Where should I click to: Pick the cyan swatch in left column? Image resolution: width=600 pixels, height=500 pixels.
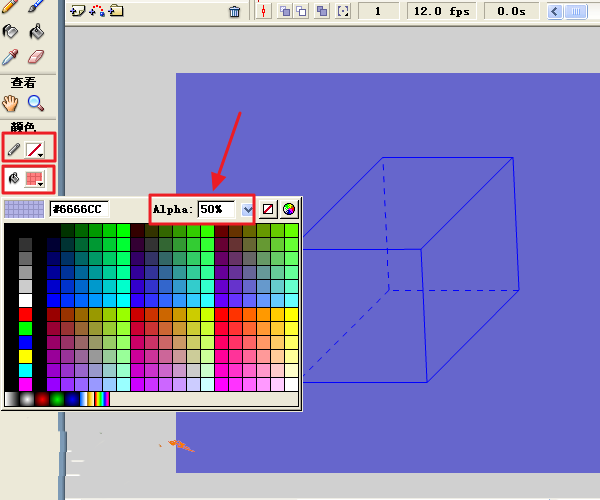pyautogui.click(x=26, y=370)
